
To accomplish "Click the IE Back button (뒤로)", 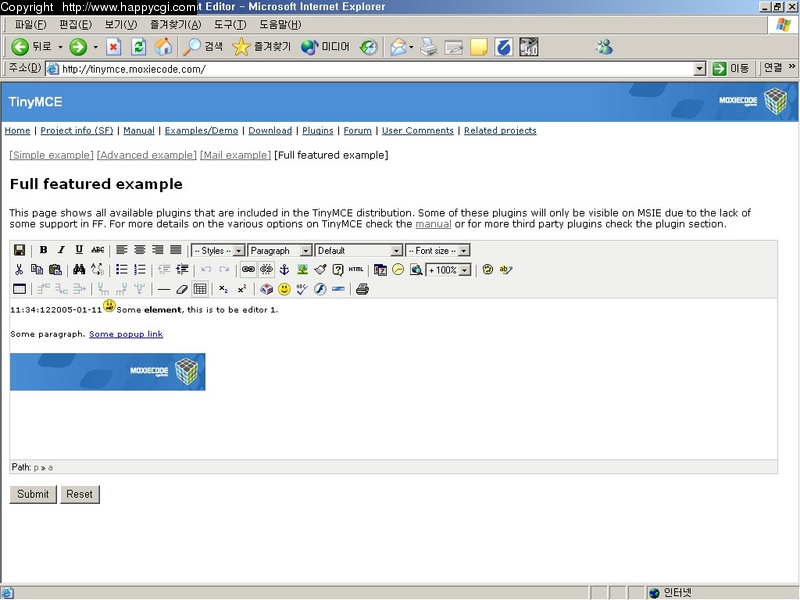I will pos(33,47).
